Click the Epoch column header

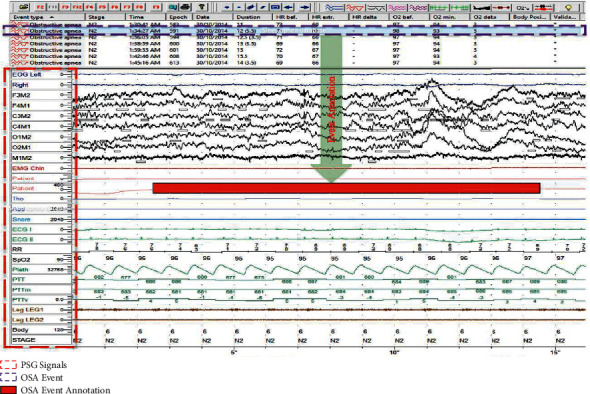click(x=179, y=17)
